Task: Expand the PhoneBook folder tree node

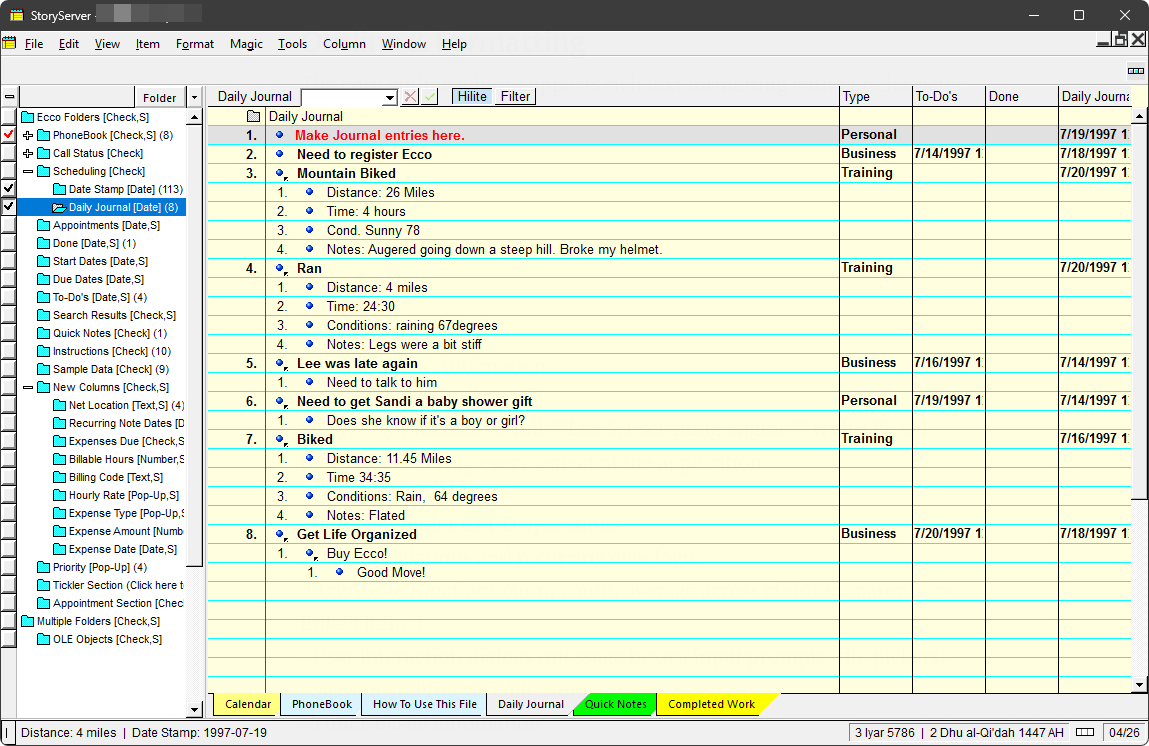Action: click(28, 136)
